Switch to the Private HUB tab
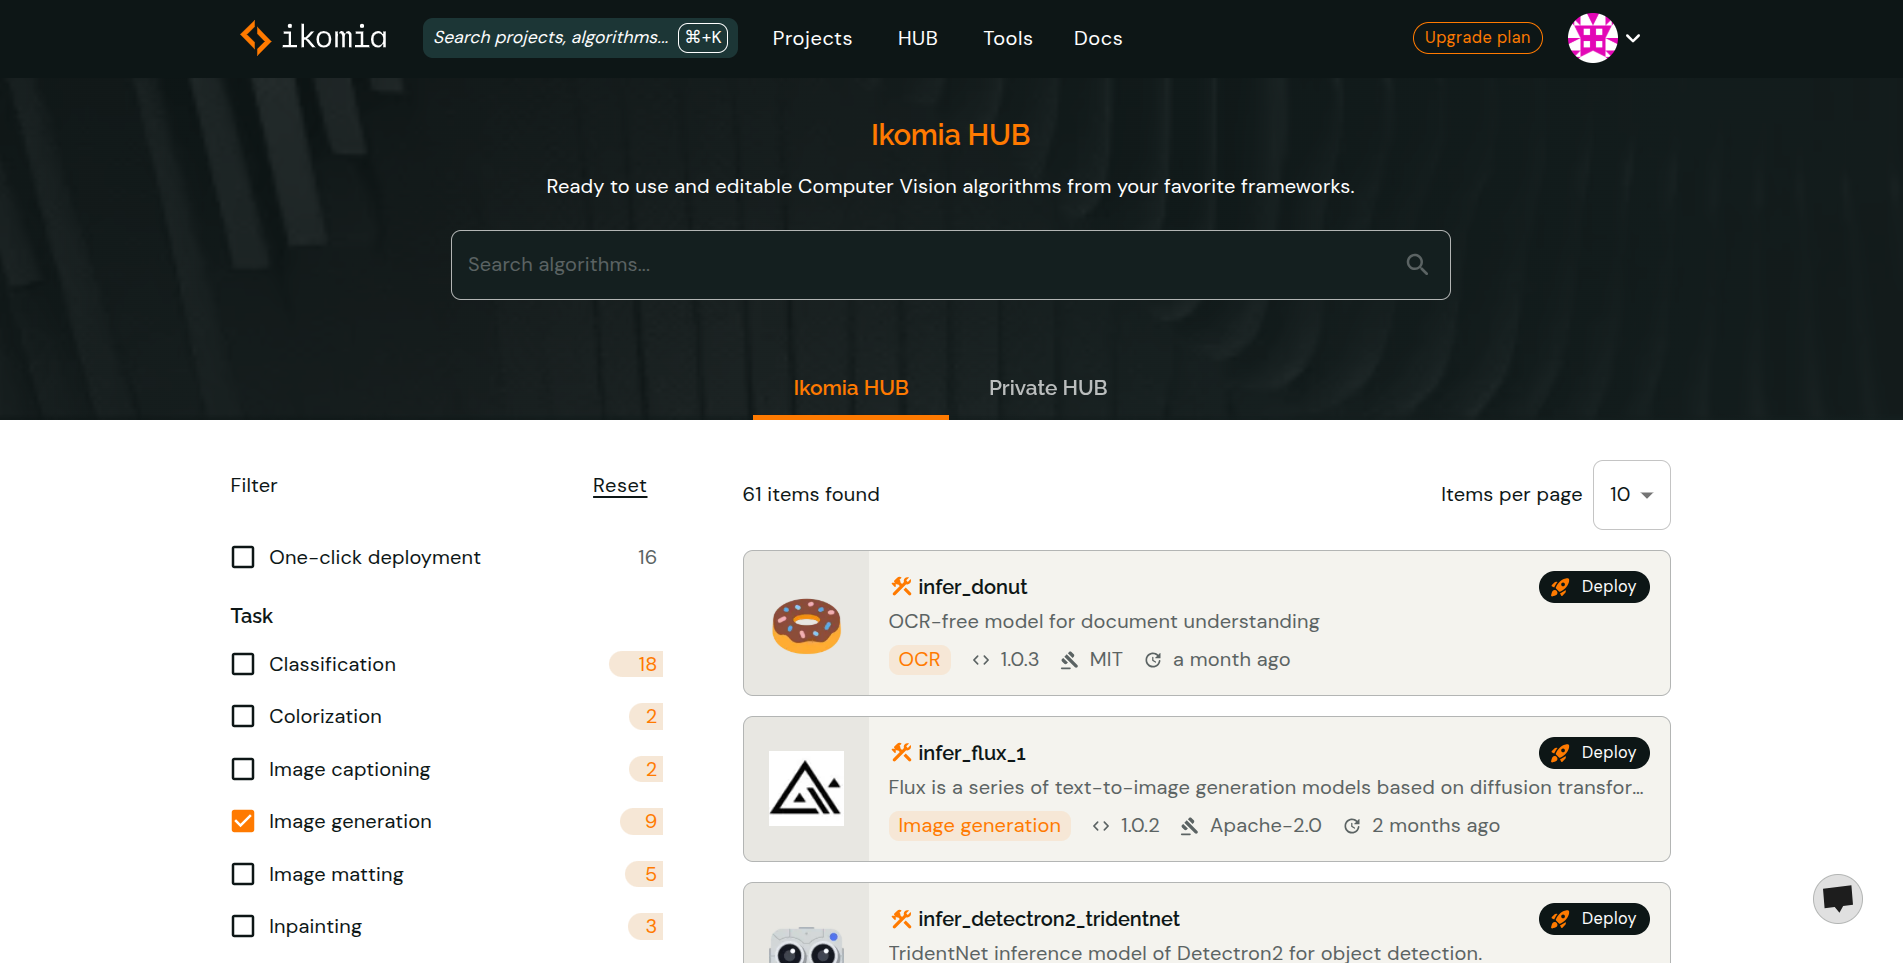The height and width of the screenshot is (963, 1903). coord(1048,388)
